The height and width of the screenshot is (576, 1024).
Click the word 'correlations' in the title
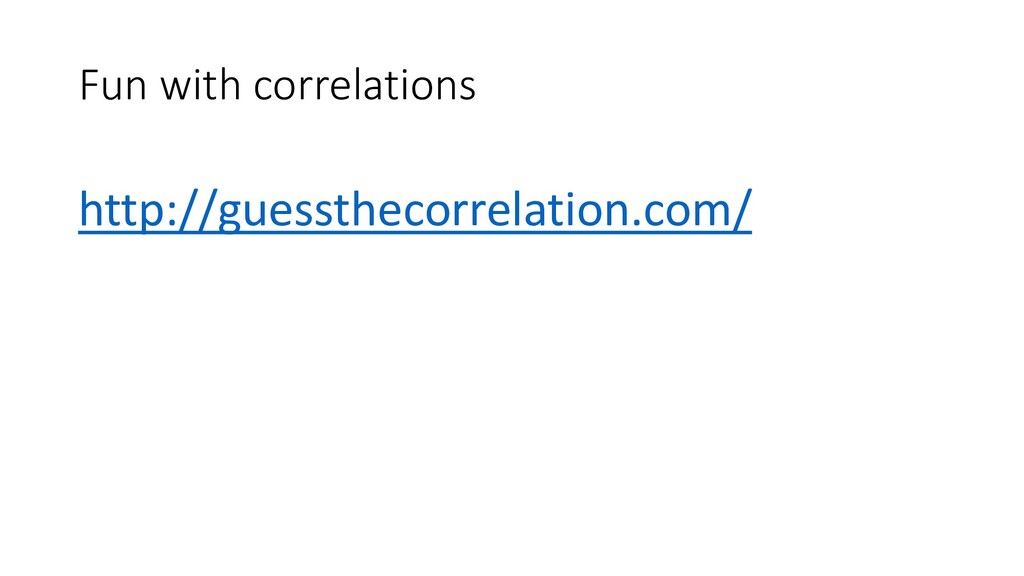point(364,85)
